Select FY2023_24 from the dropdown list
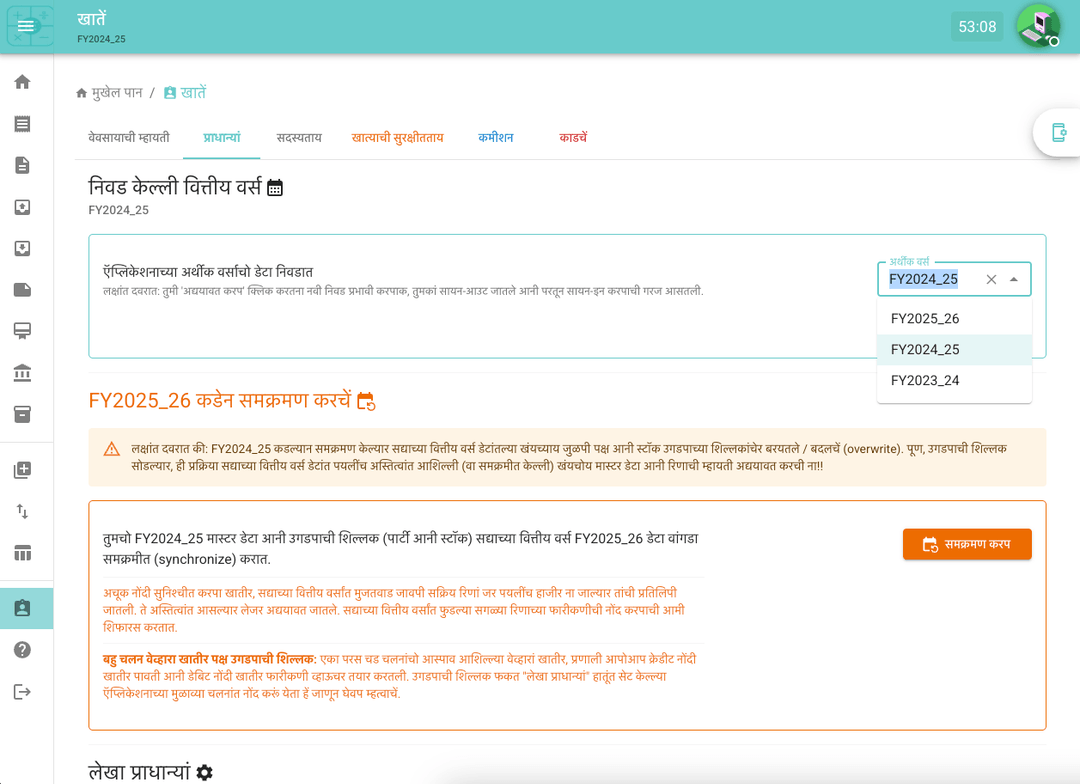 tap(925, 381)
